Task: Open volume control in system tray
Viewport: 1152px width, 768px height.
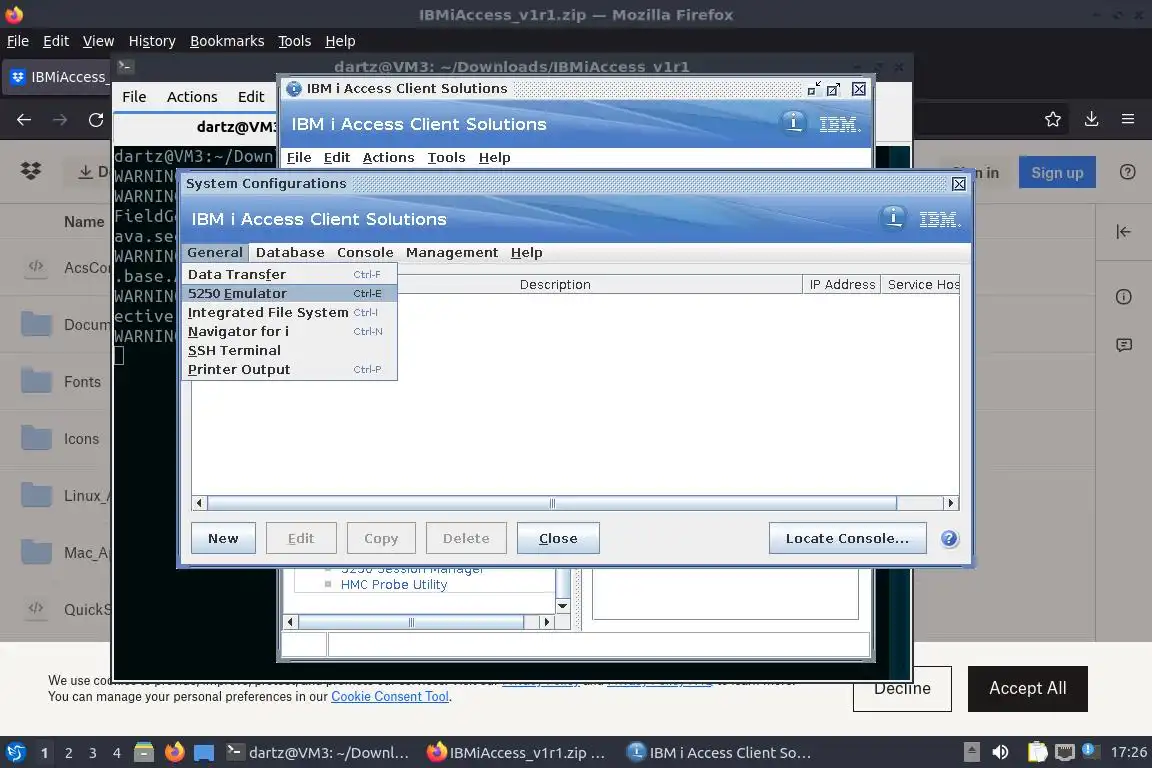Action: tap(1000, 752)
